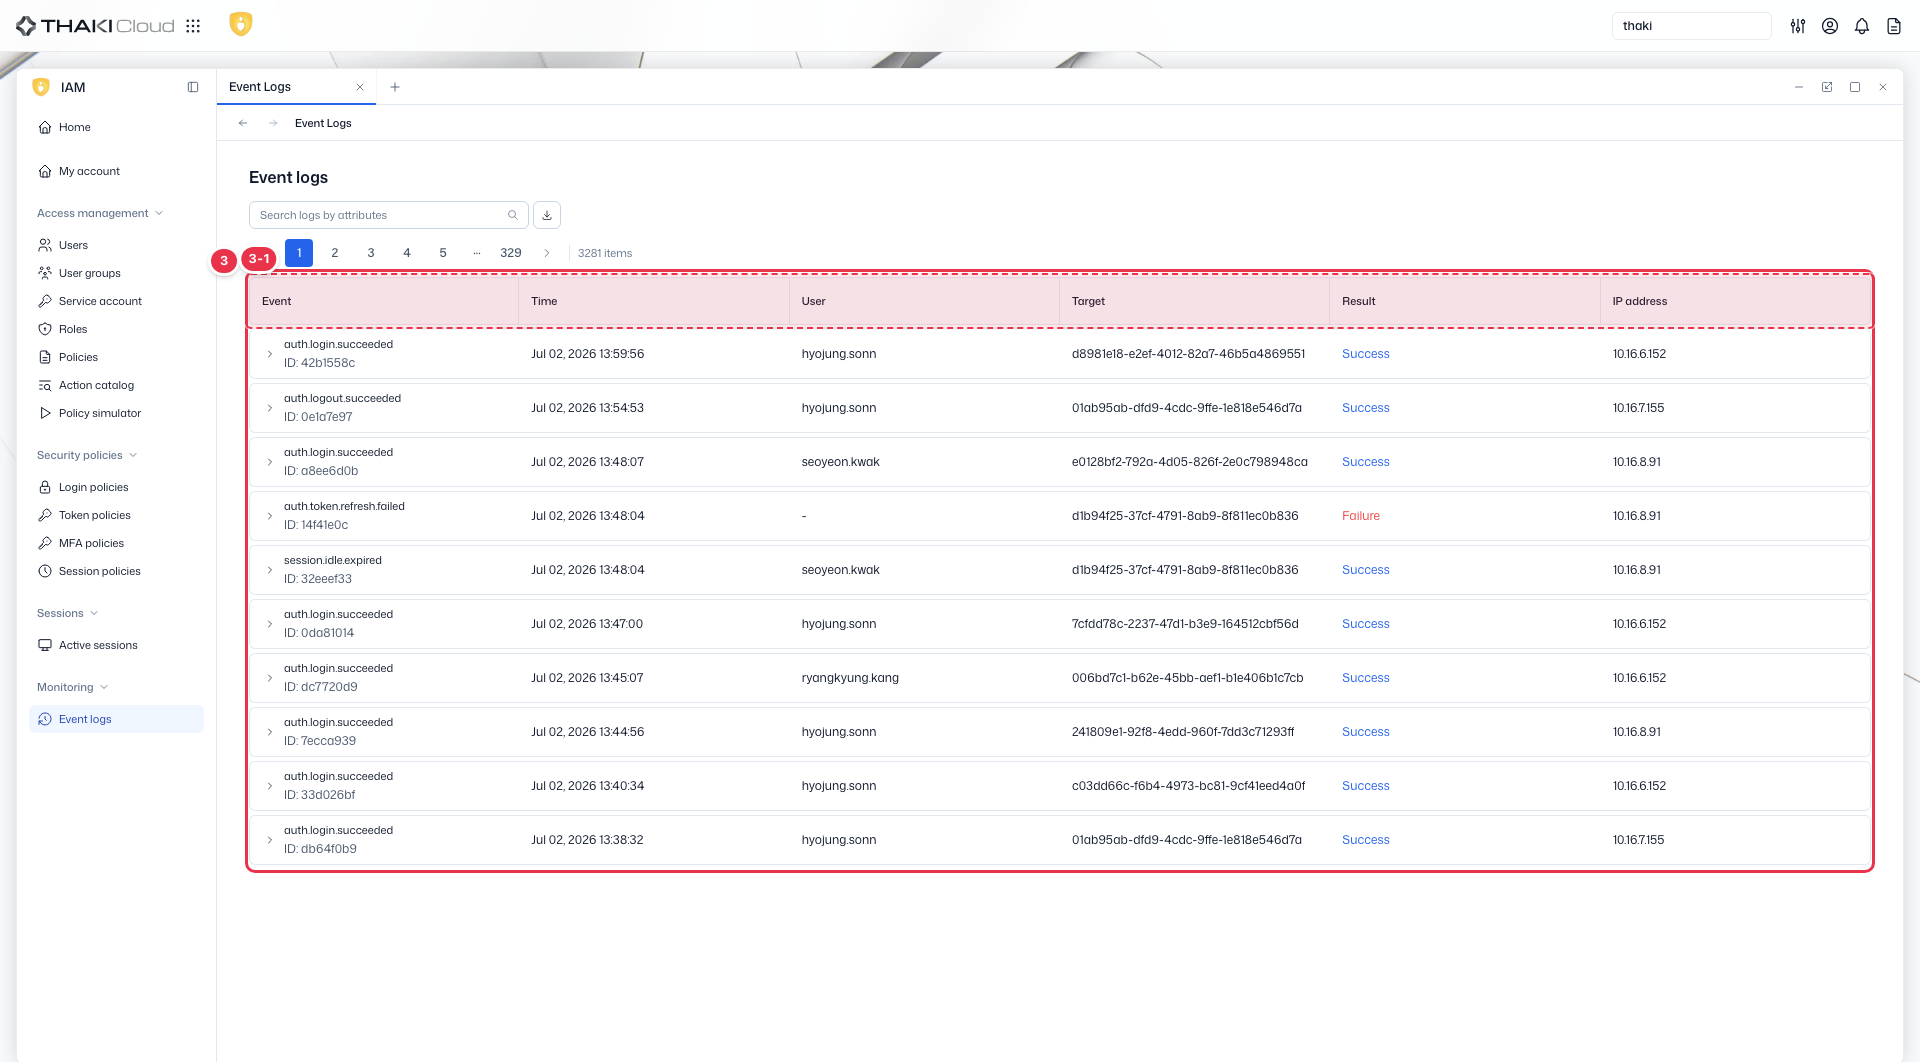The image size is (1920, 1062).
Task: Click the thaki field at top
Action: pyautogui.click(x=1691, y=26)
